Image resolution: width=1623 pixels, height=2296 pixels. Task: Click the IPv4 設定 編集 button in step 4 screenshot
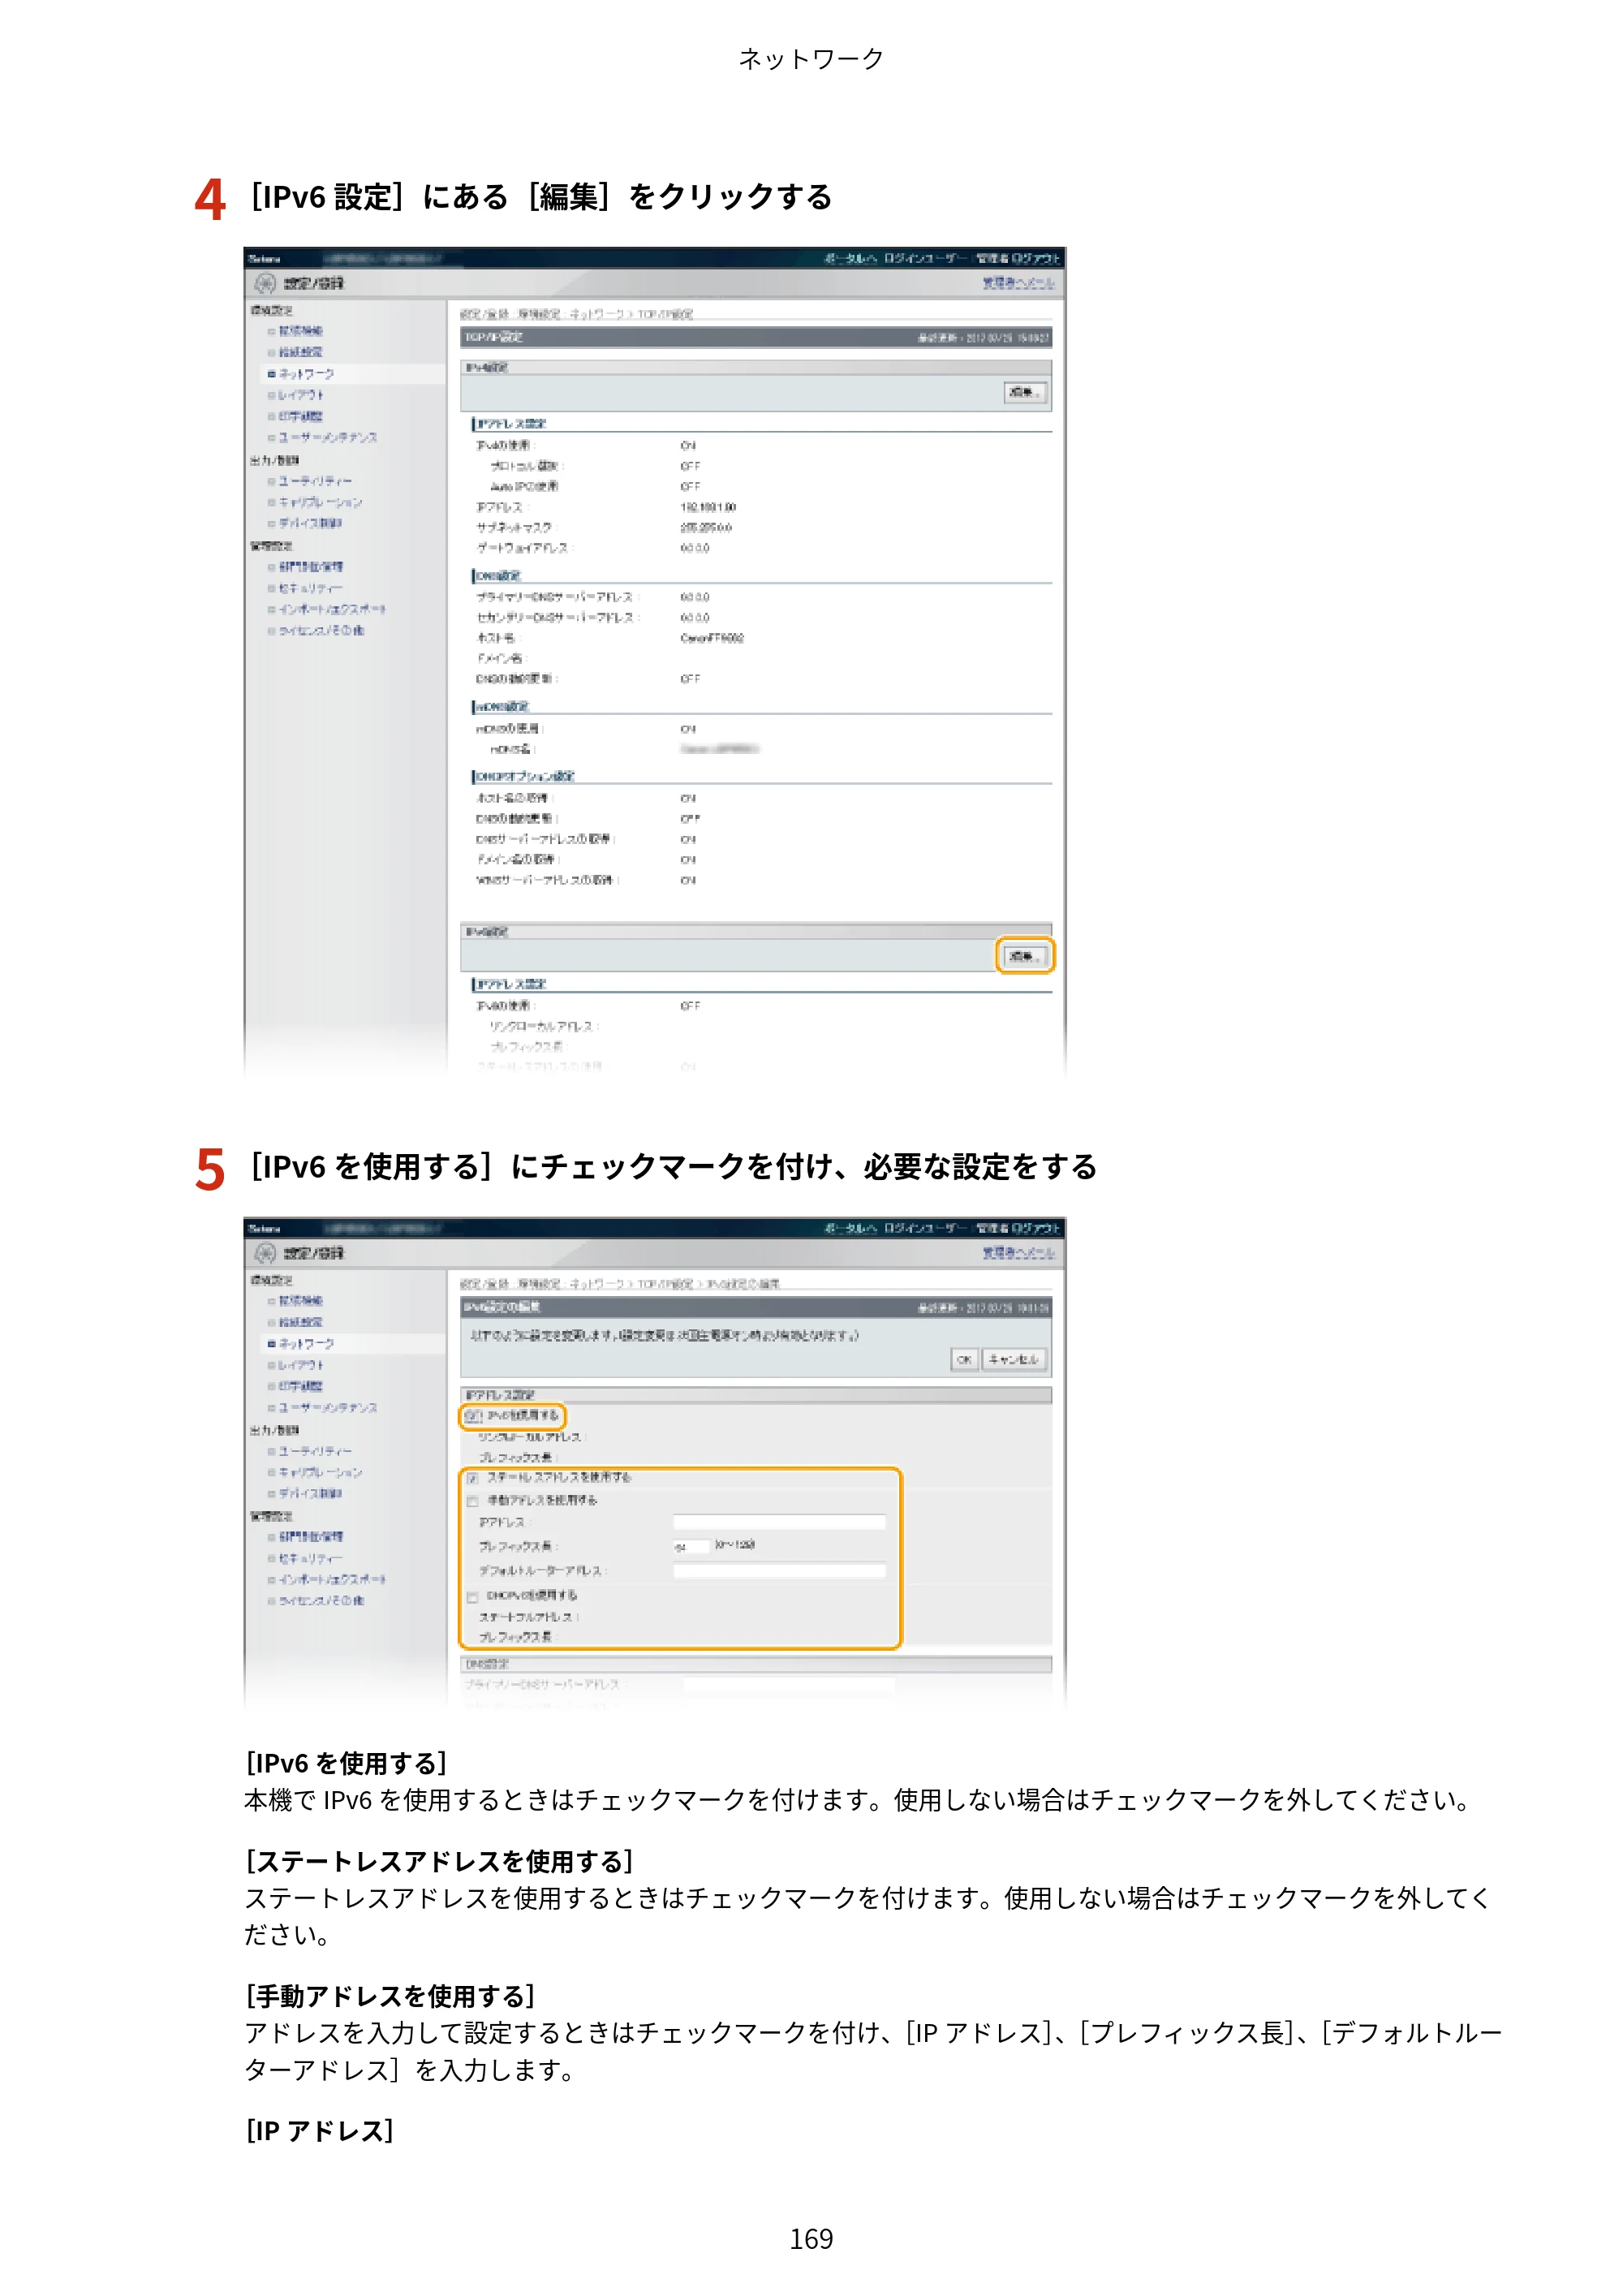(x=1024, y=392)
